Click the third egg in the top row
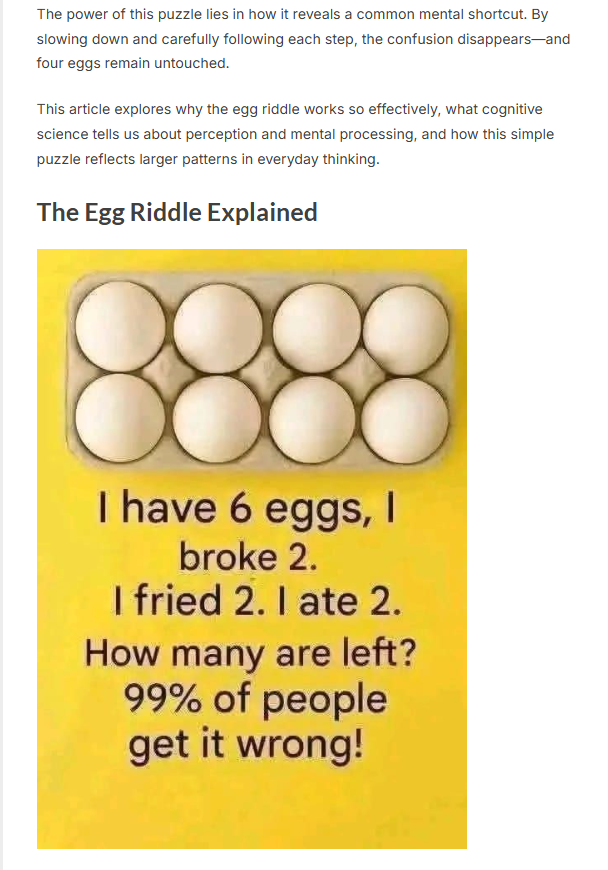 [314, 324]
